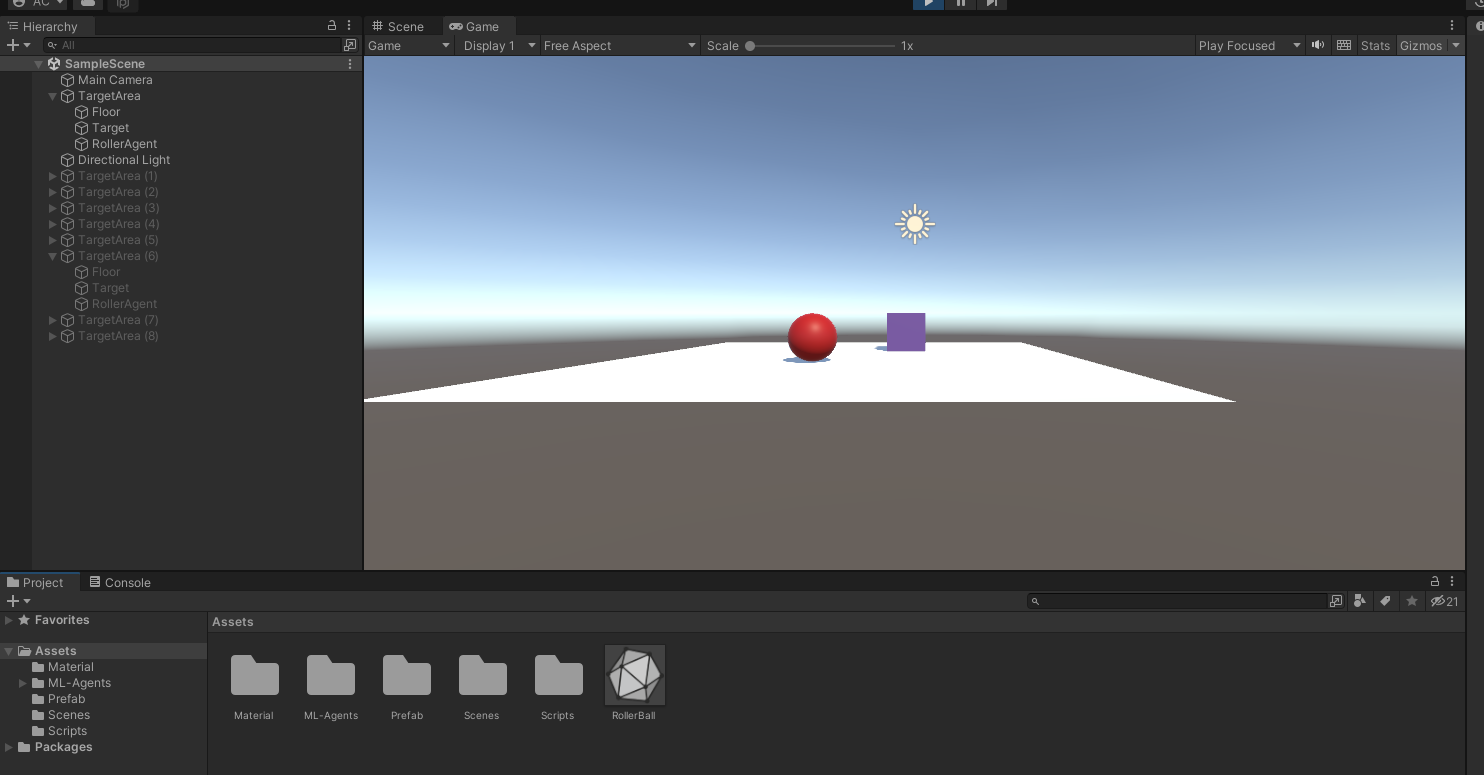Screen dimensions: 1484x775
Task: Open the Game view's three-dot options menu
Action: click(x=1452, y=26)
